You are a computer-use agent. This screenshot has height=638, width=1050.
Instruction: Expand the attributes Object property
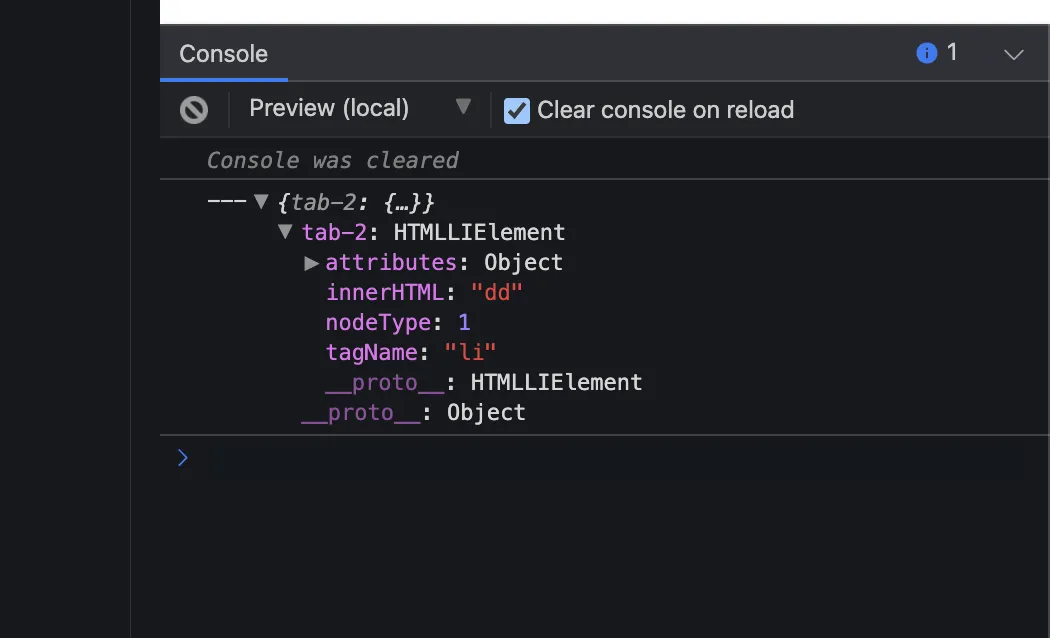coord(311,263)
